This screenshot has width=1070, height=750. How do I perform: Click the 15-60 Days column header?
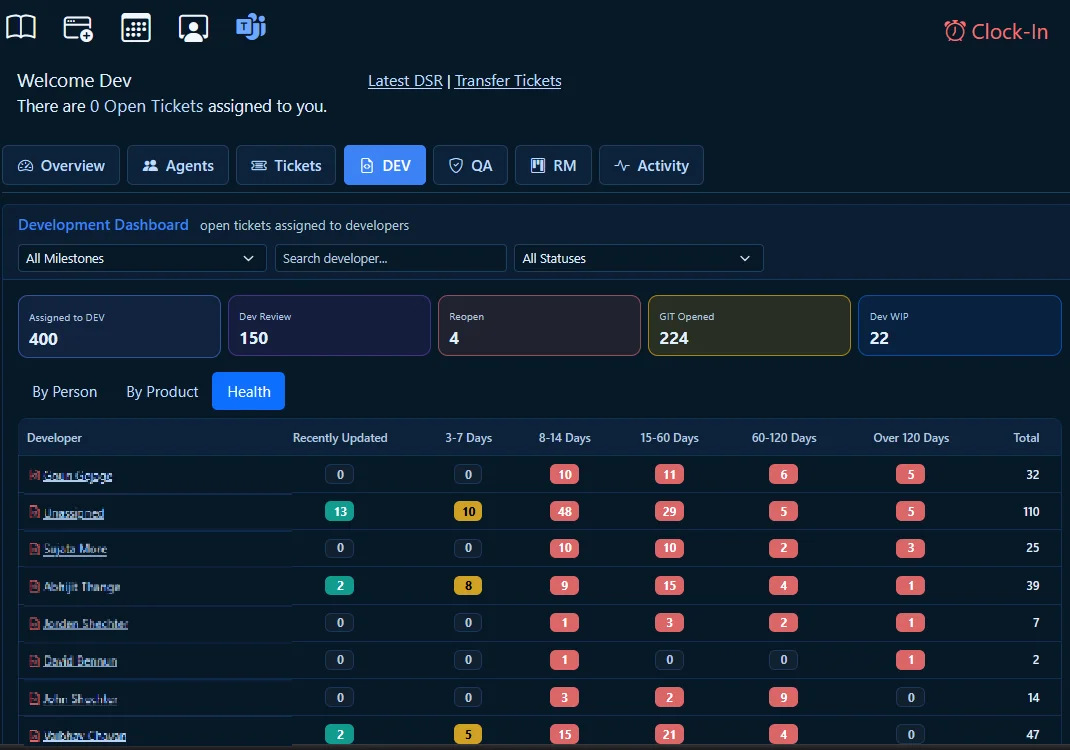pyautogui.click(x=669, y=438)
